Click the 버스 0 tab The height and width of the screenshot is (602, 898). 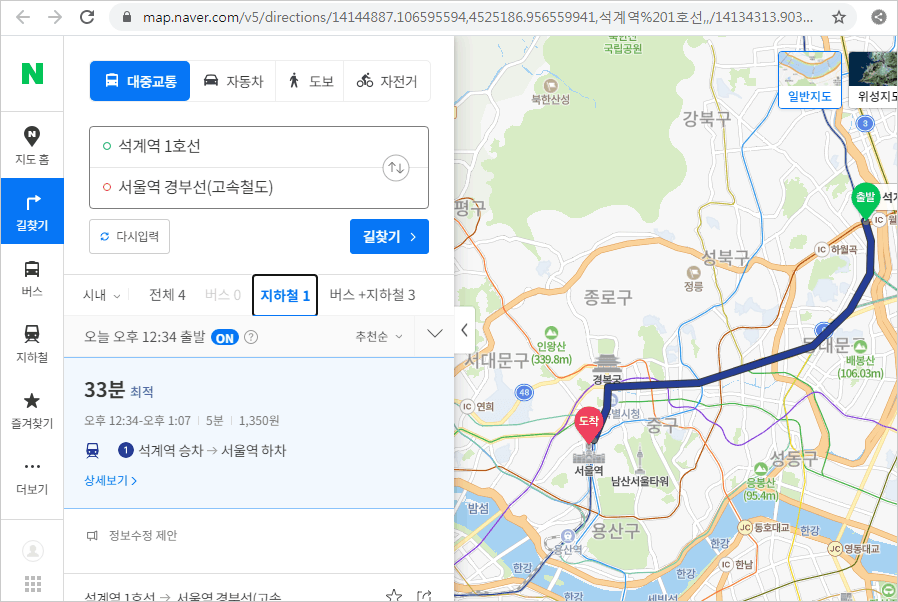223,295
